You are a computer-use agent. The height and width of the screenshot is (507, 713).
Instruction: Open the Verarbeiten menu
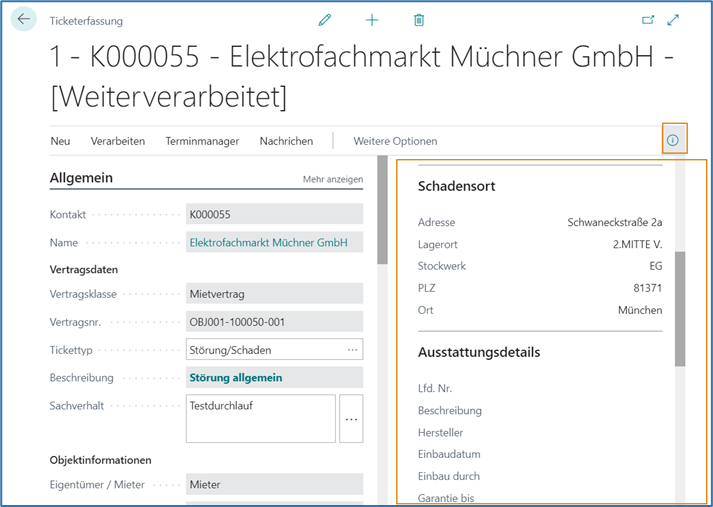click(x=118, y=141)
